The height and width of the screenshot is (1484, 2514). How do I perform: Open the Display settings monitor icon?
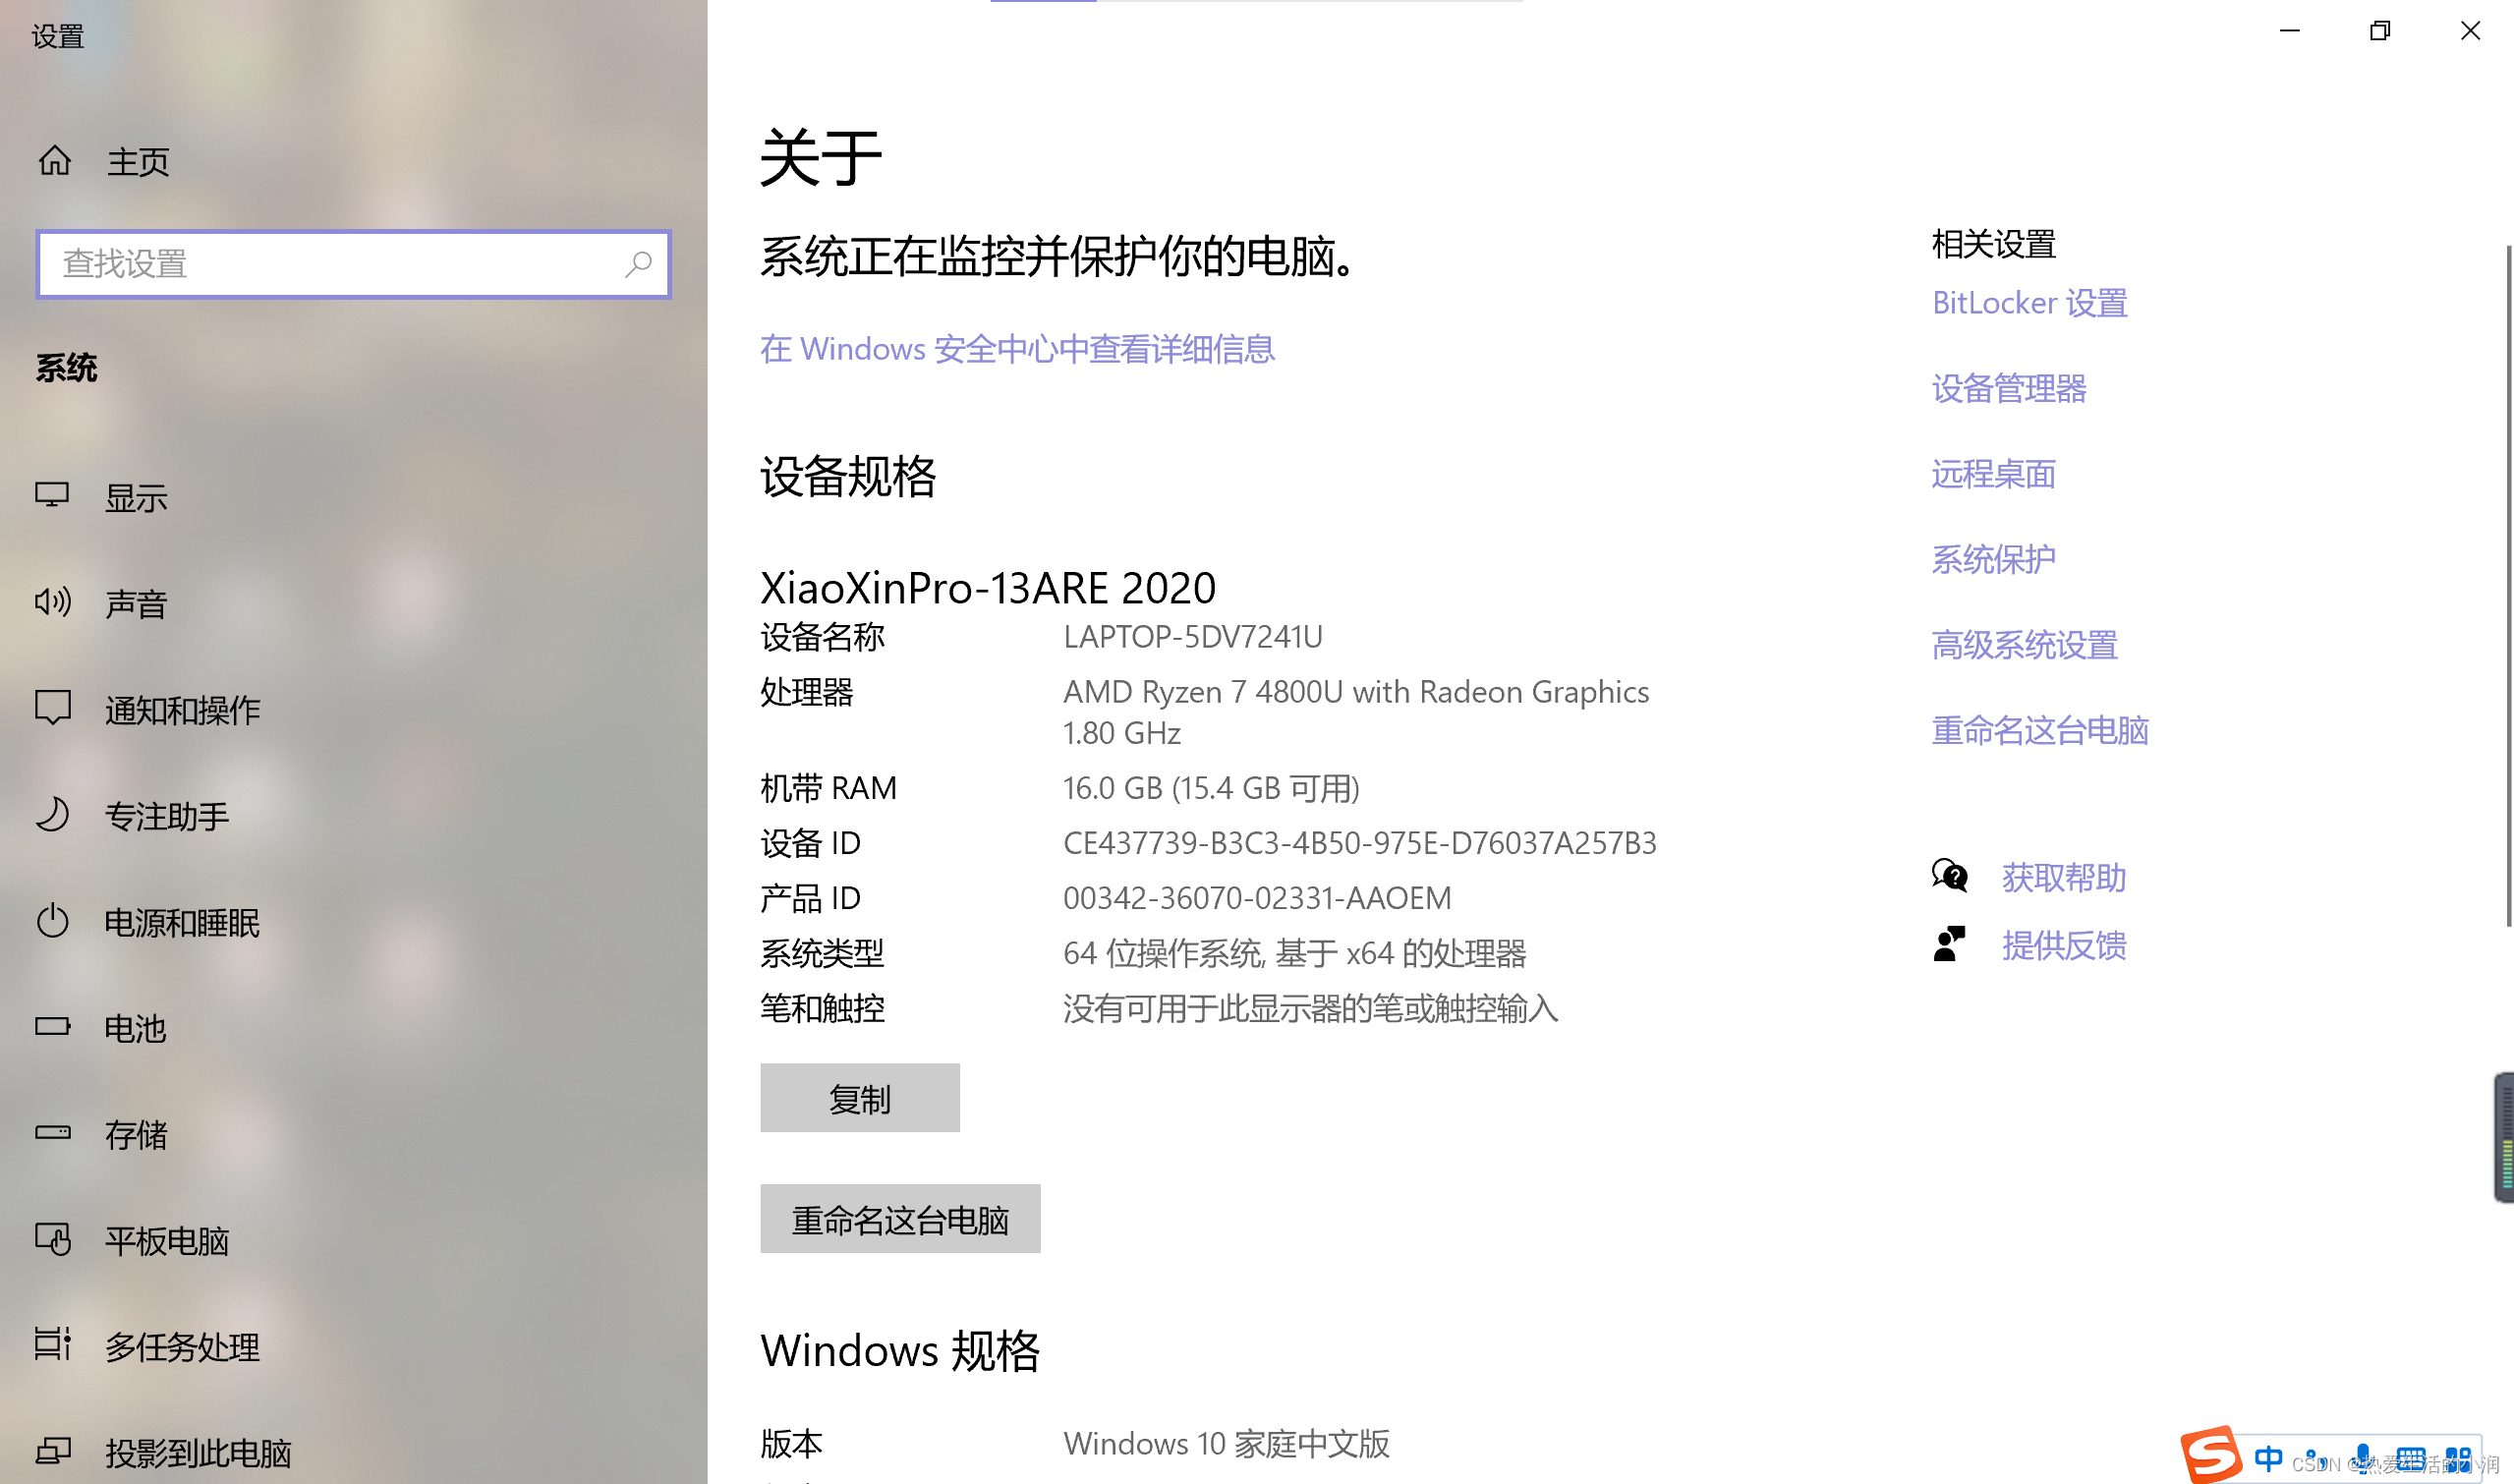tap(52, 496)
